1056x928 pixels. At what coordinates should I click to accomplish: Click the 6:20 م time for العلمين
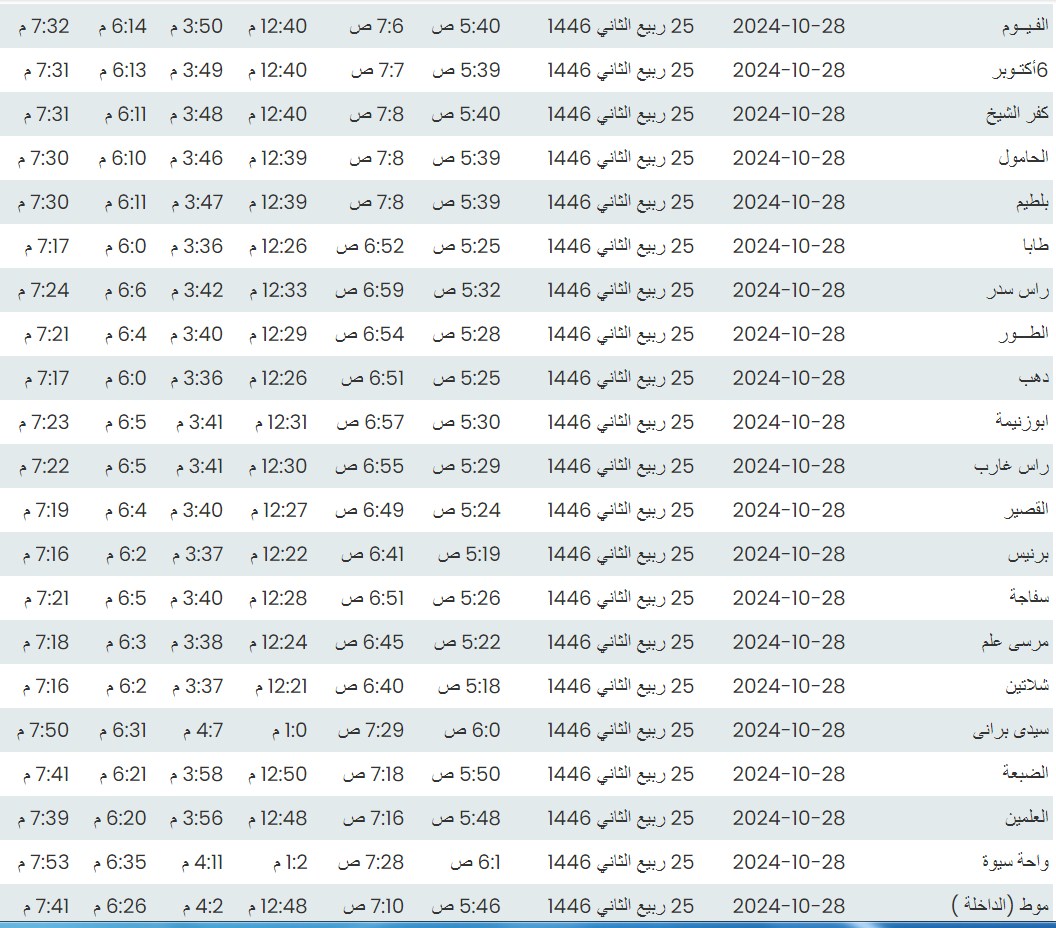(124, 818)
